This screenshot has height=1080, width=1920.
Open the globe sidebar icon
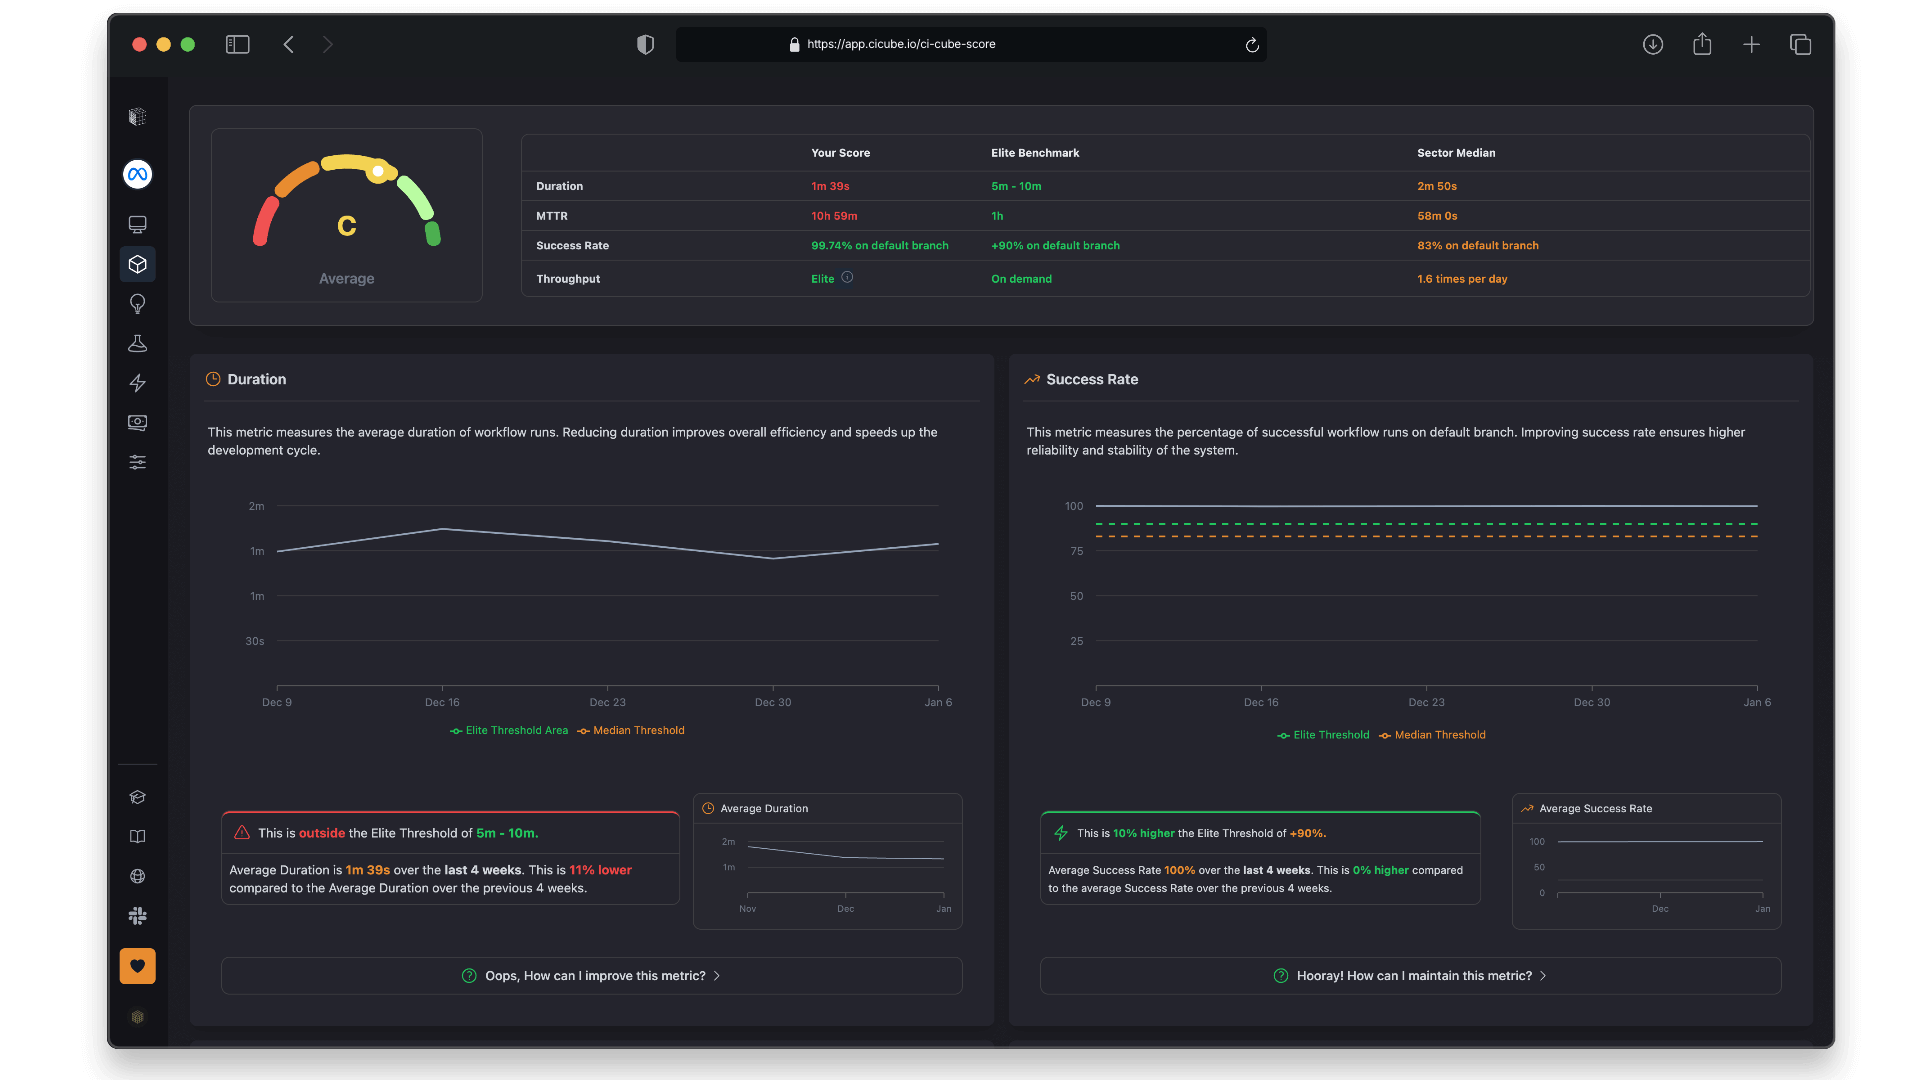137,876
